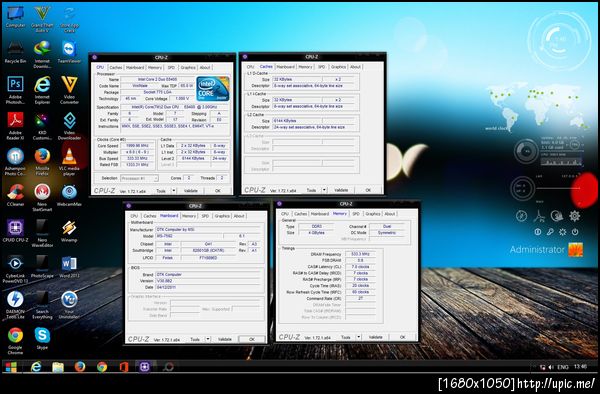Screen dimensions: 600x394
Task: Open the CCleaner desktop shortcut
Action: [15, 195]
